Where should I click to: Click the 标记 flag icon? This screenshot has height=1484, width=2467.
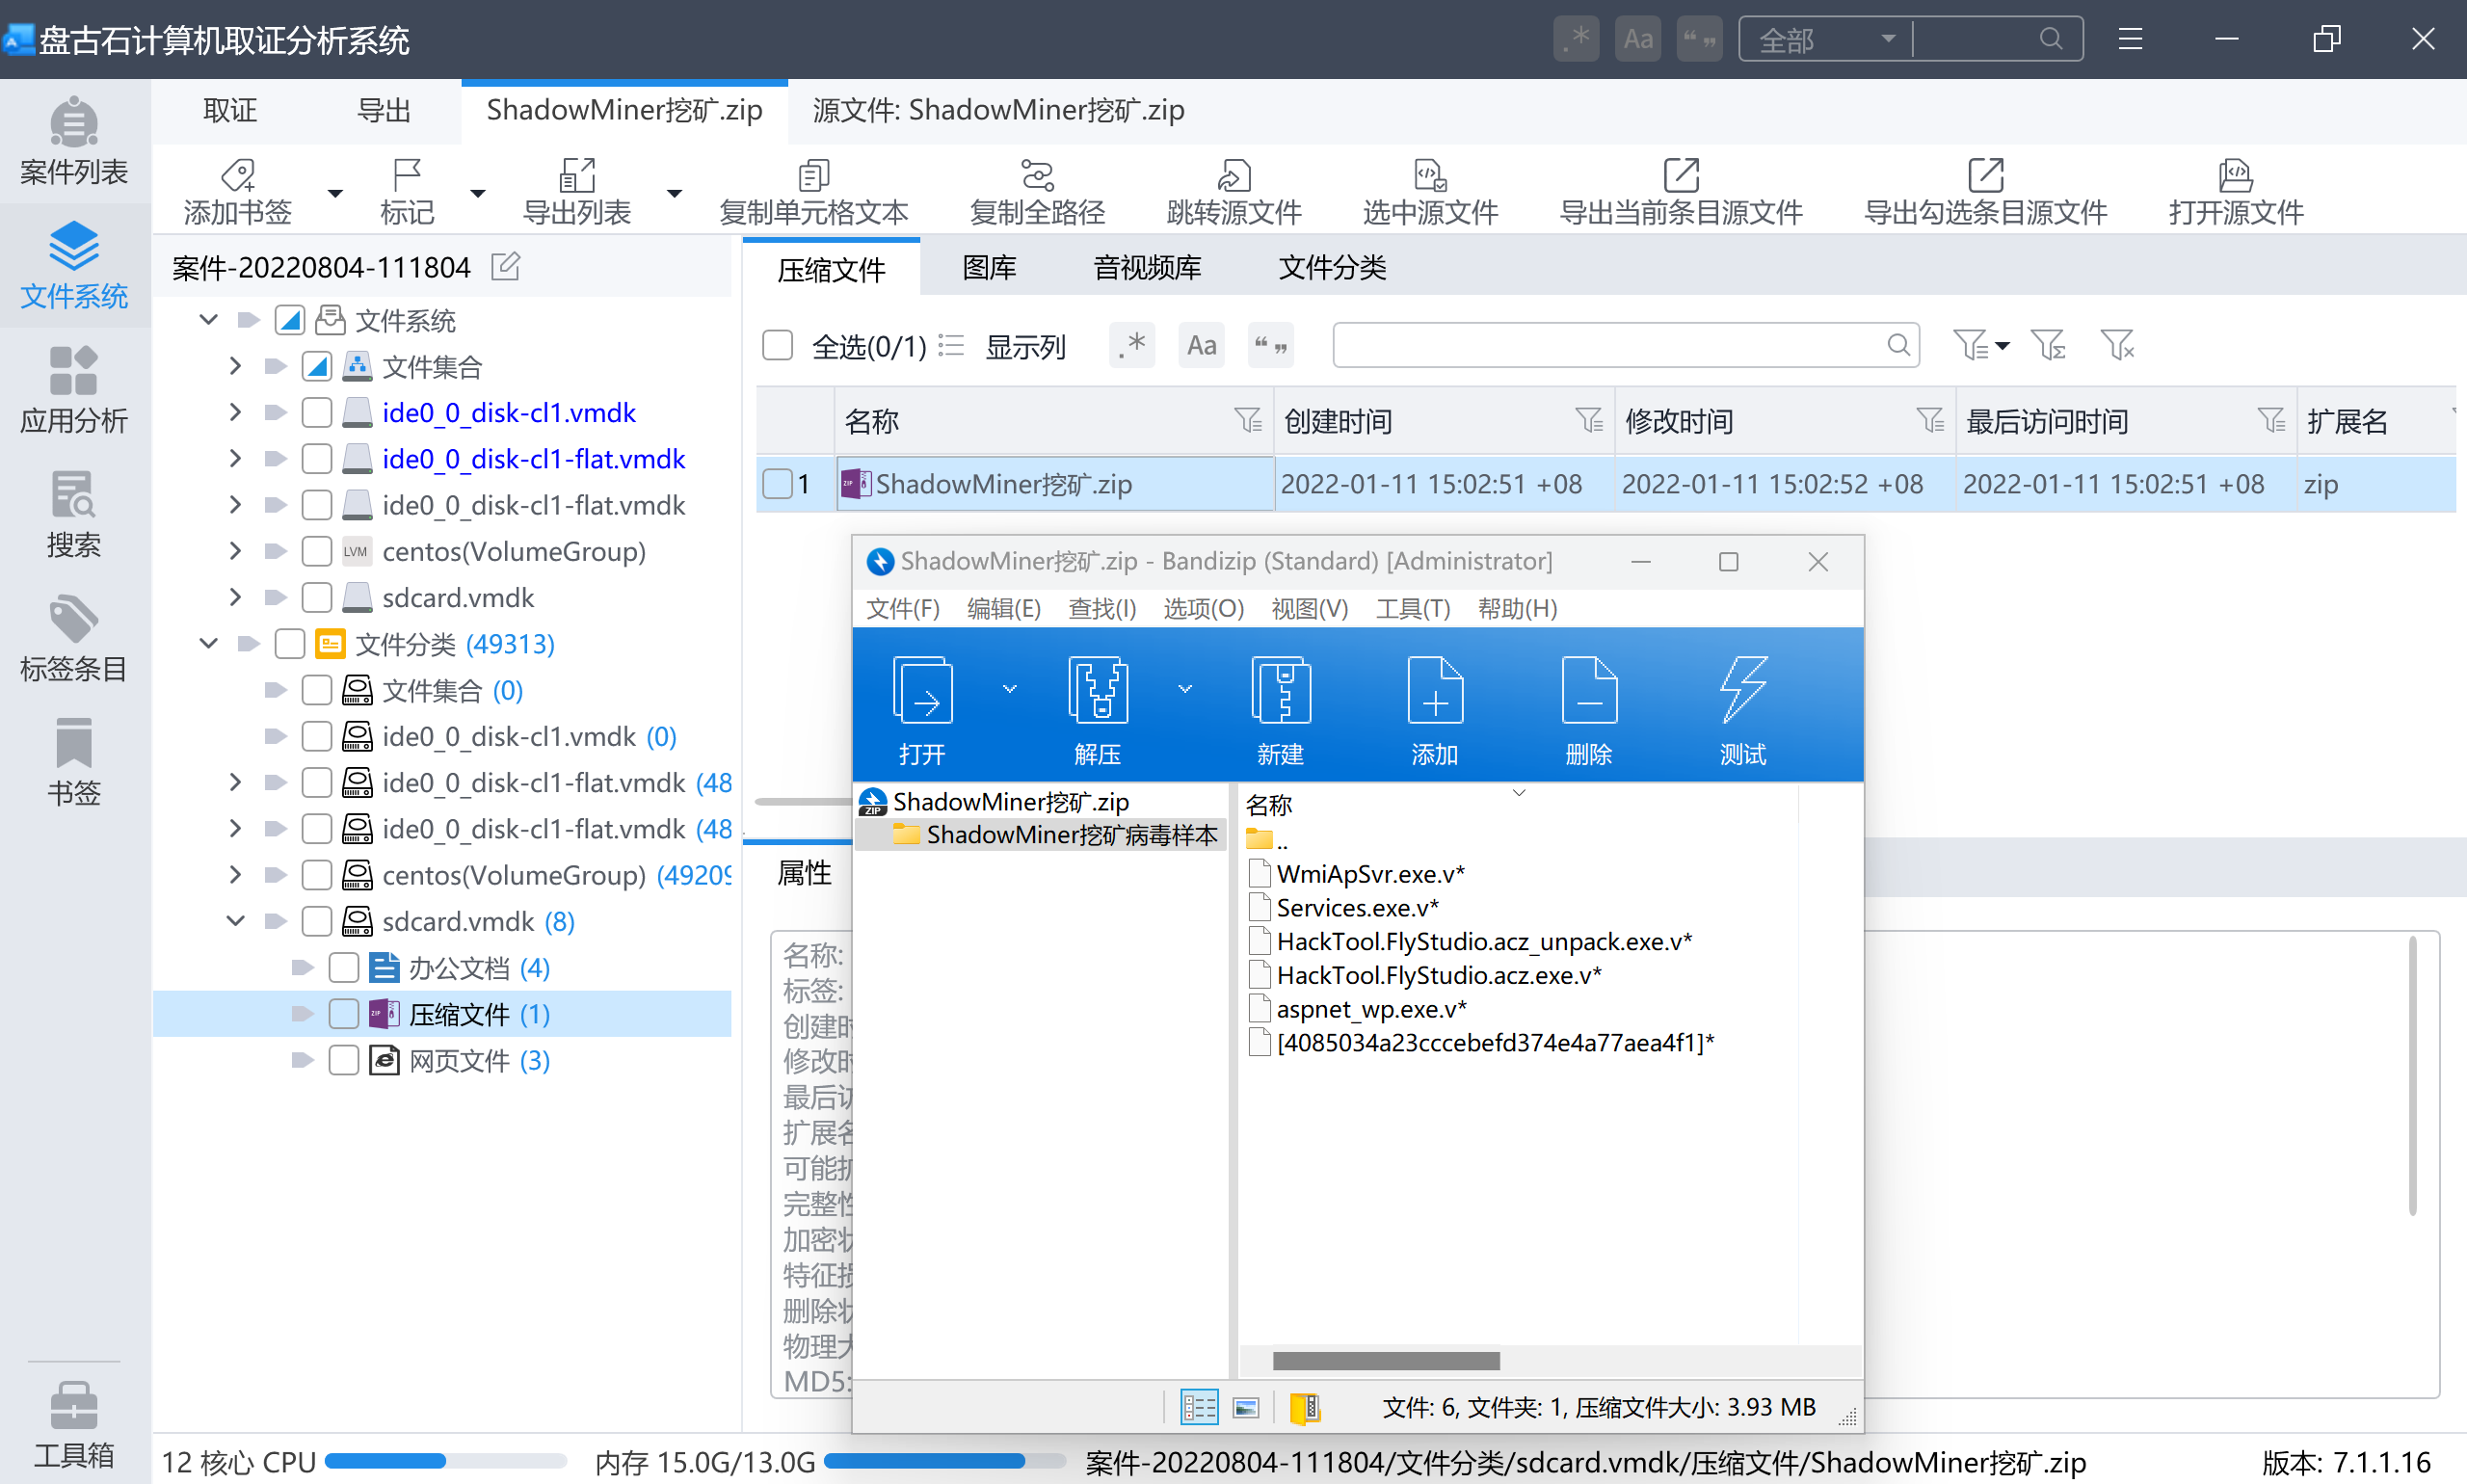click(x=407, y=175)
